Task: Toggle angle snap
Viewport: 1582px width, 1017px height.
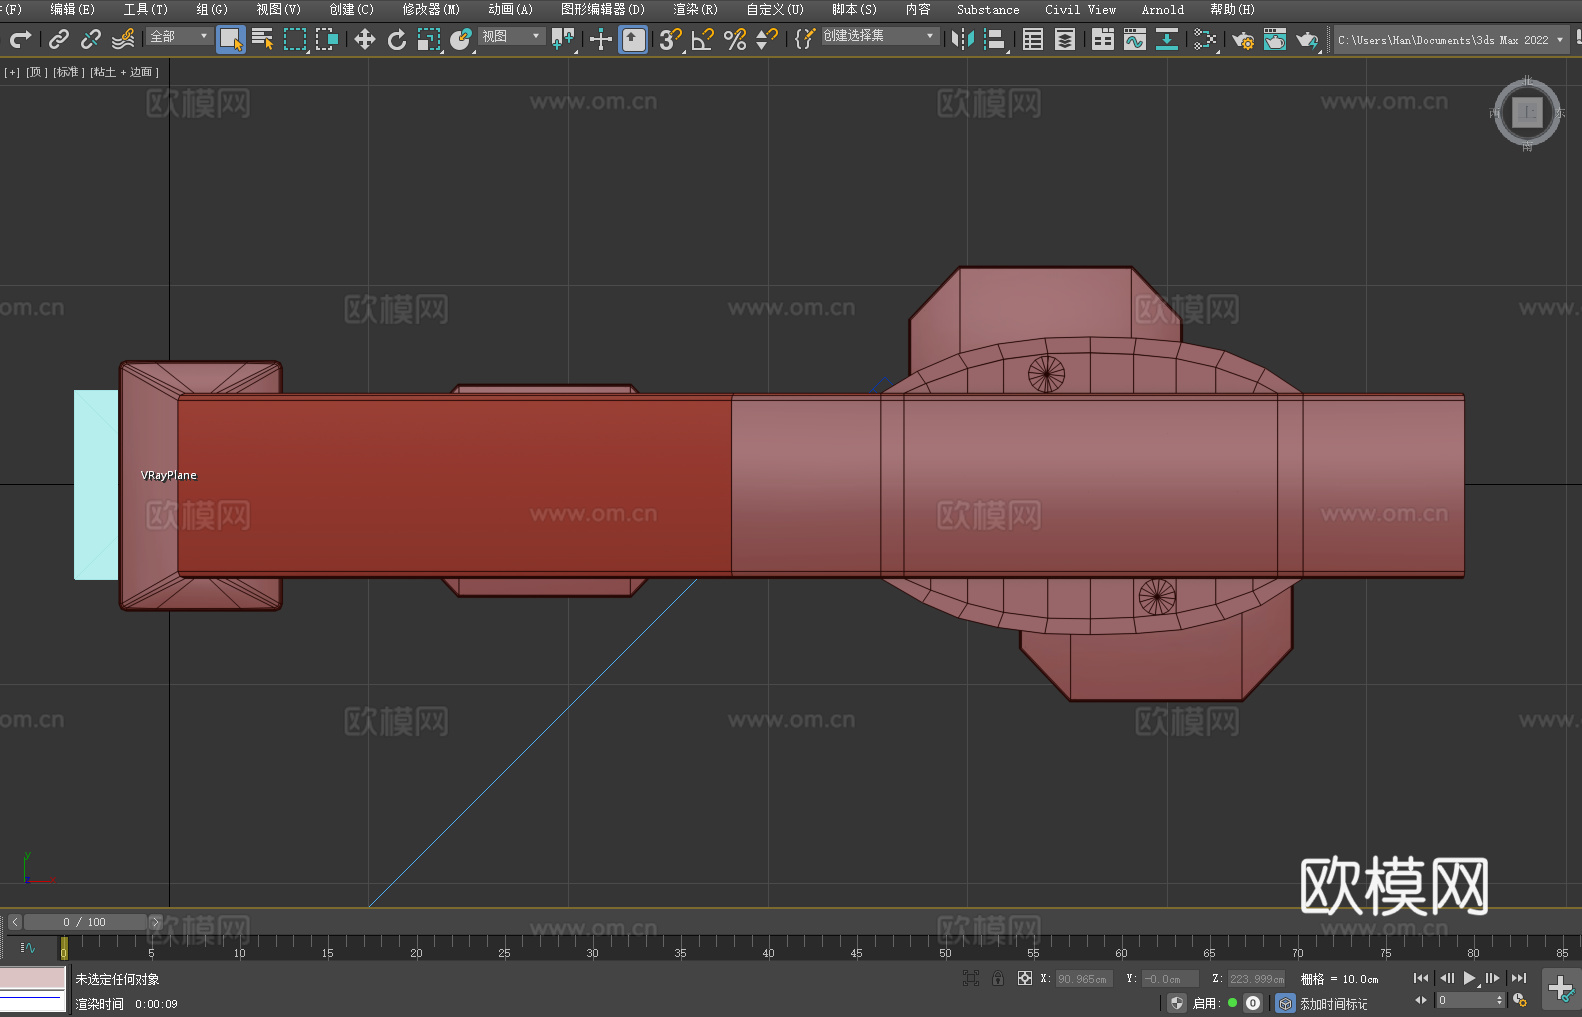Action: [x=702, y=39]
